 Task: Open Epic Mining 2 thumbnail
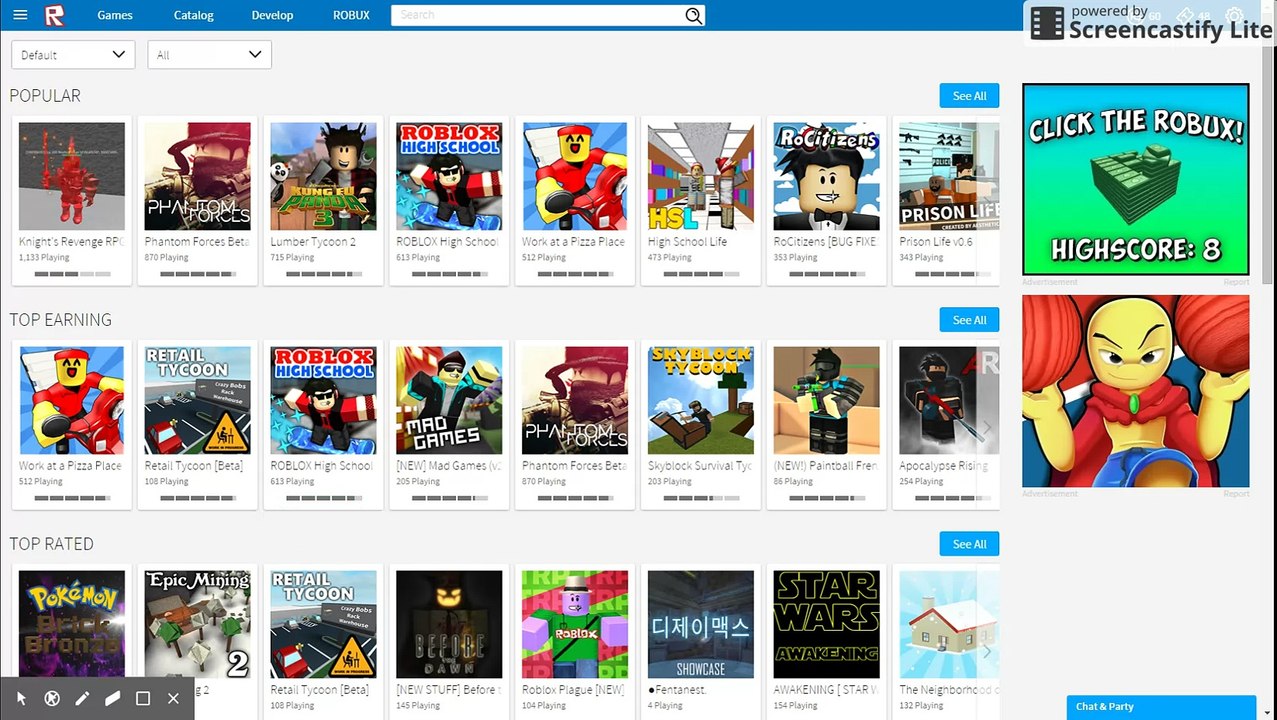[x=198, y=624]
